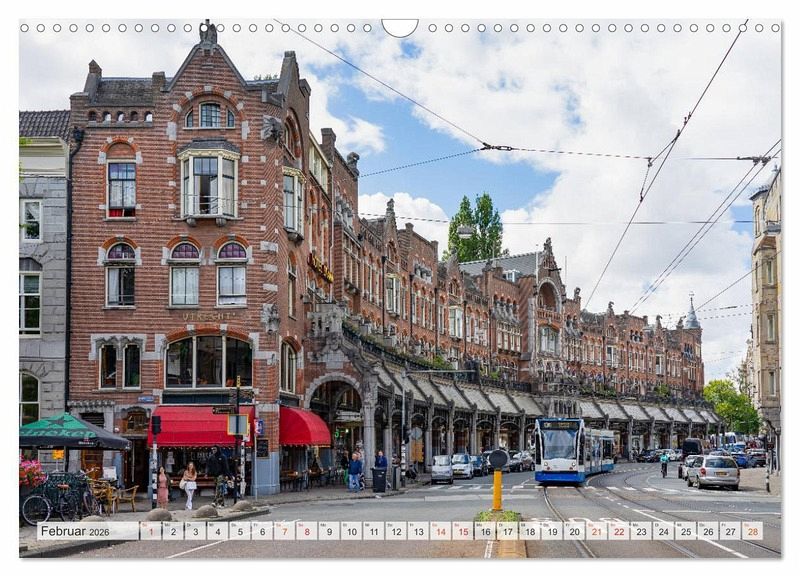
Task: Pick day 14 on the calendar row
Action: click(440, 531)
